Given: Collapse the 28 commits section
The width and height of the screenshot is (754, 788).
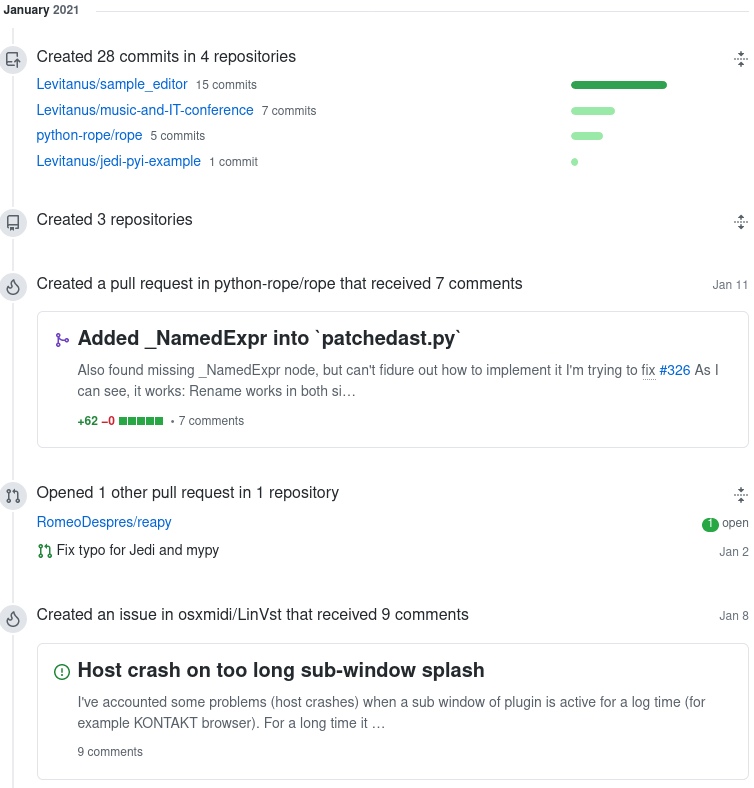Looking at the screenshot, I should (x=740, y=58).
